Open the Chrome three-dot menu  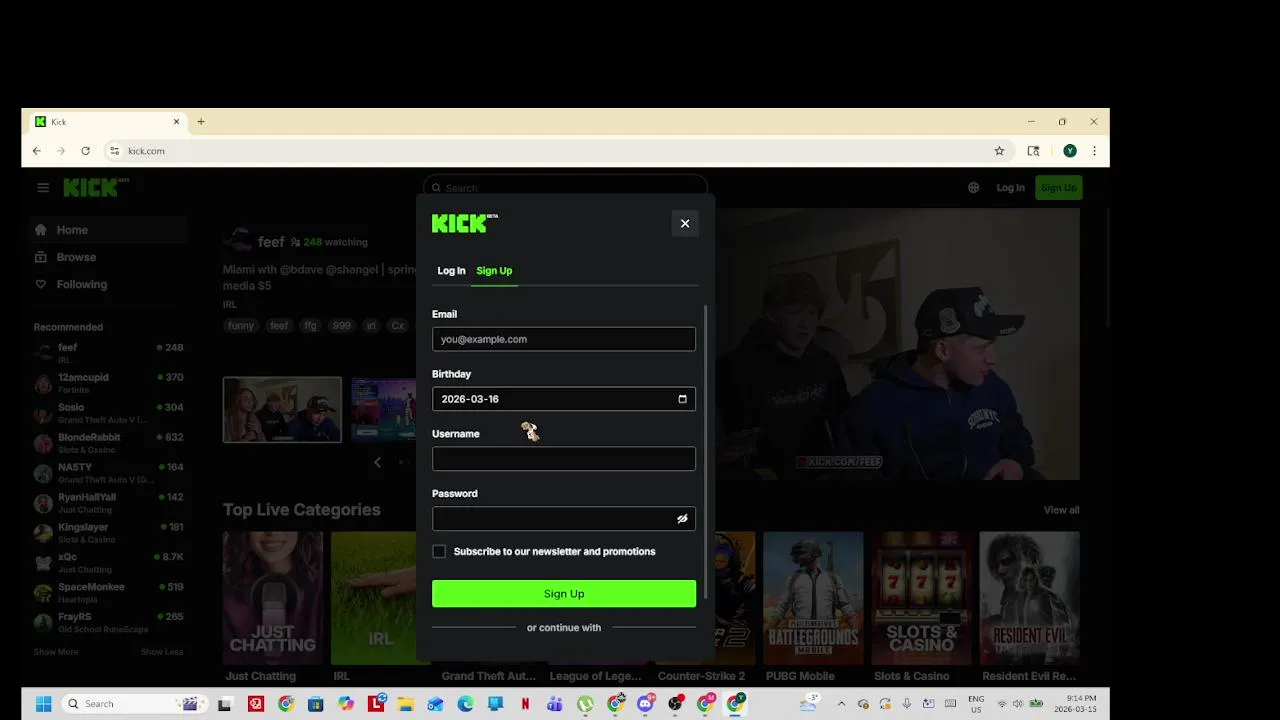pyautogui.click(x=1094, y=151)
